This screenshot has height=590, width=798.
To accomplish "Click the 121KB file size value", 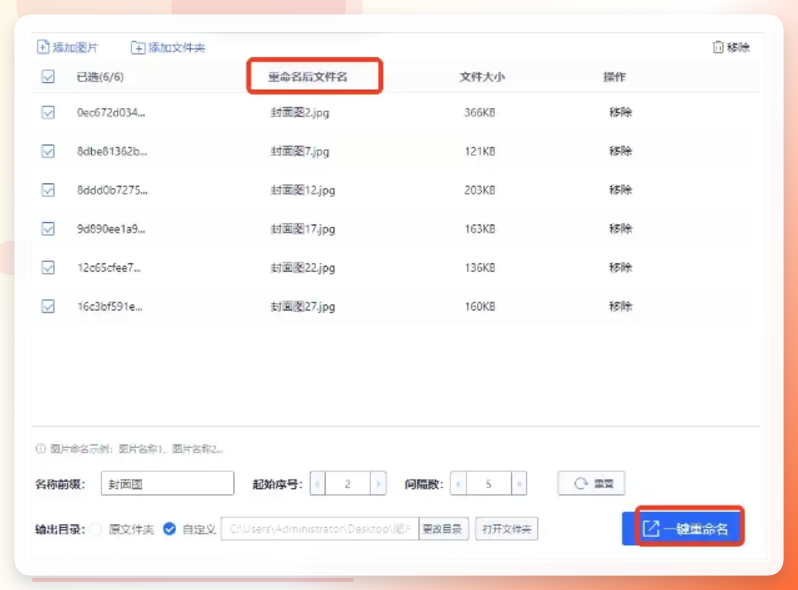I will tap(480, 151).
